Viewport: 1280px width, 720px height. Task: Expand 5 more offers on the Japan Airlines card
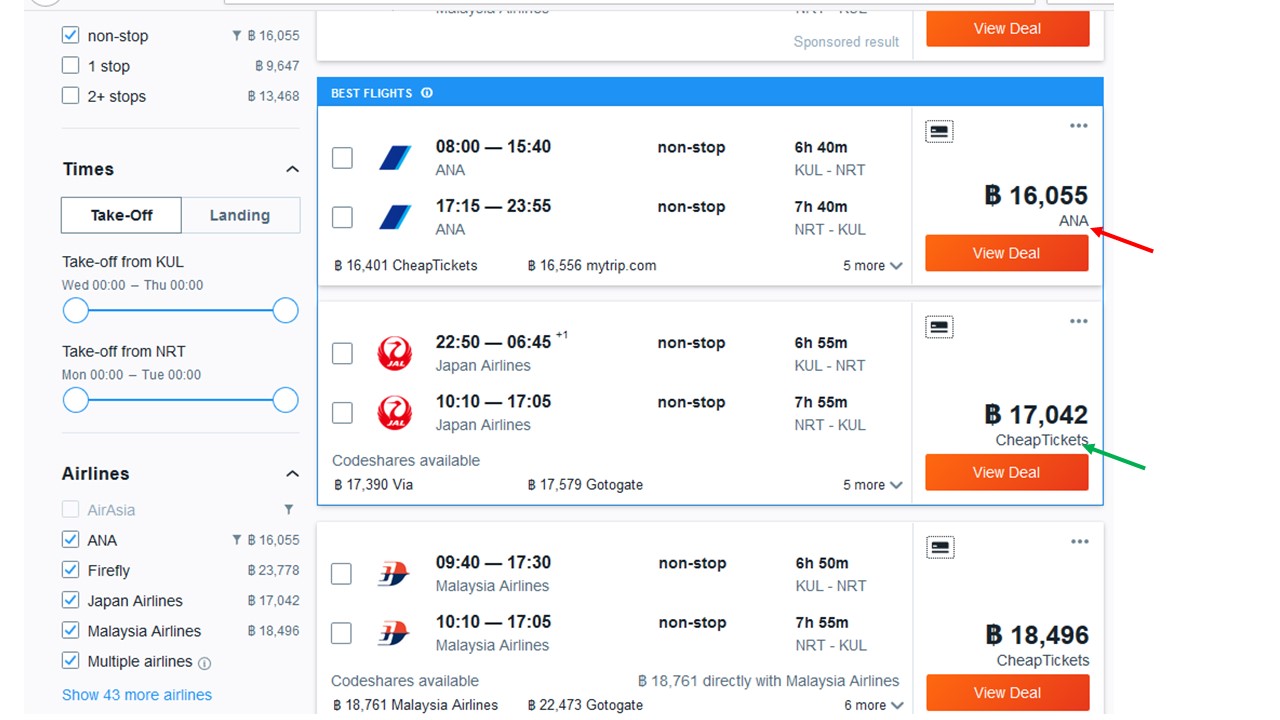[x=872, y=485]
